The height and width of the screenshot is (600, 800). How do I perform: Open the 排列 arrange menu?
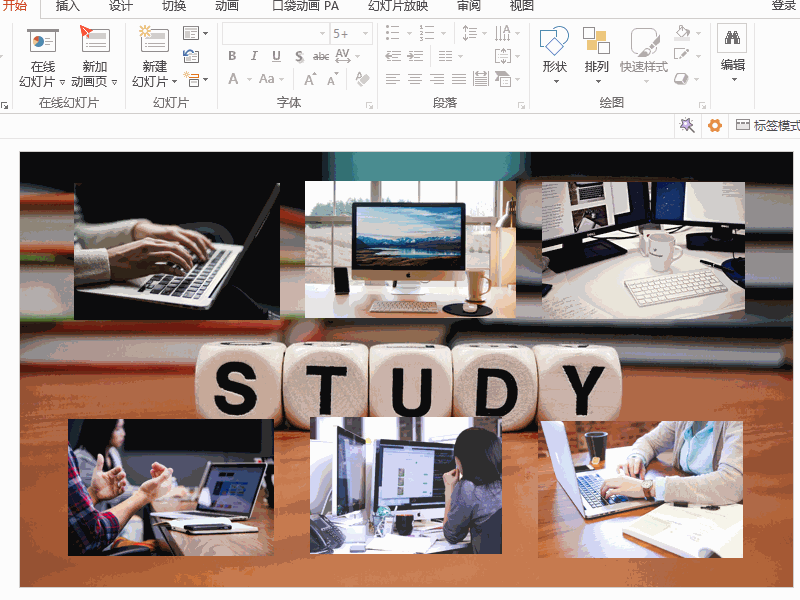[x=596, y=55]
